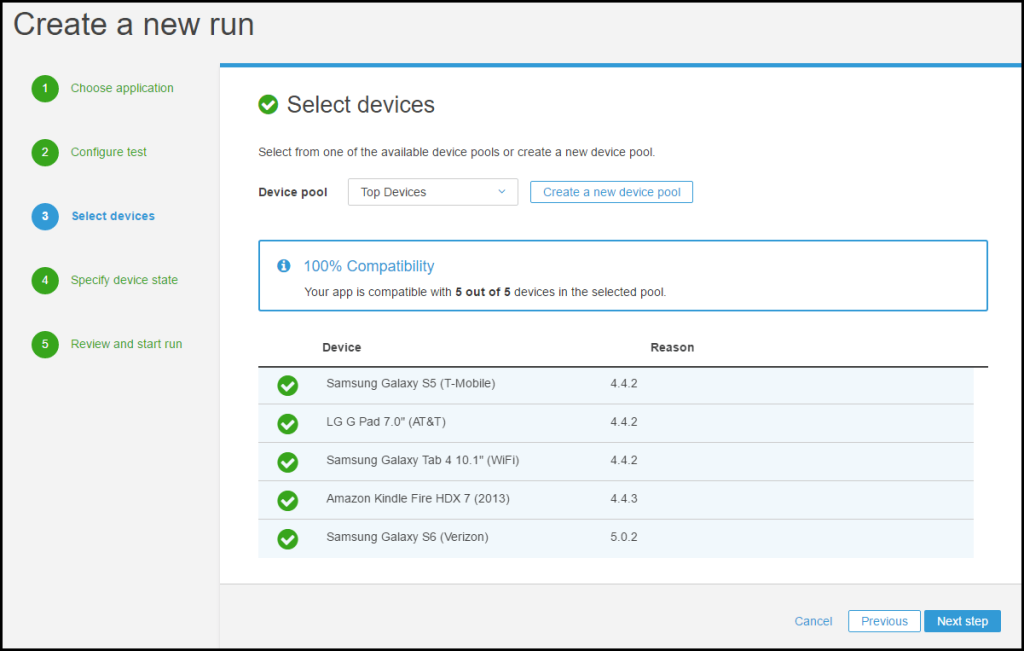Click the step 4 circle icon
The width and height of the screenshot is (1024, 651).
click(x=45, y=281)
